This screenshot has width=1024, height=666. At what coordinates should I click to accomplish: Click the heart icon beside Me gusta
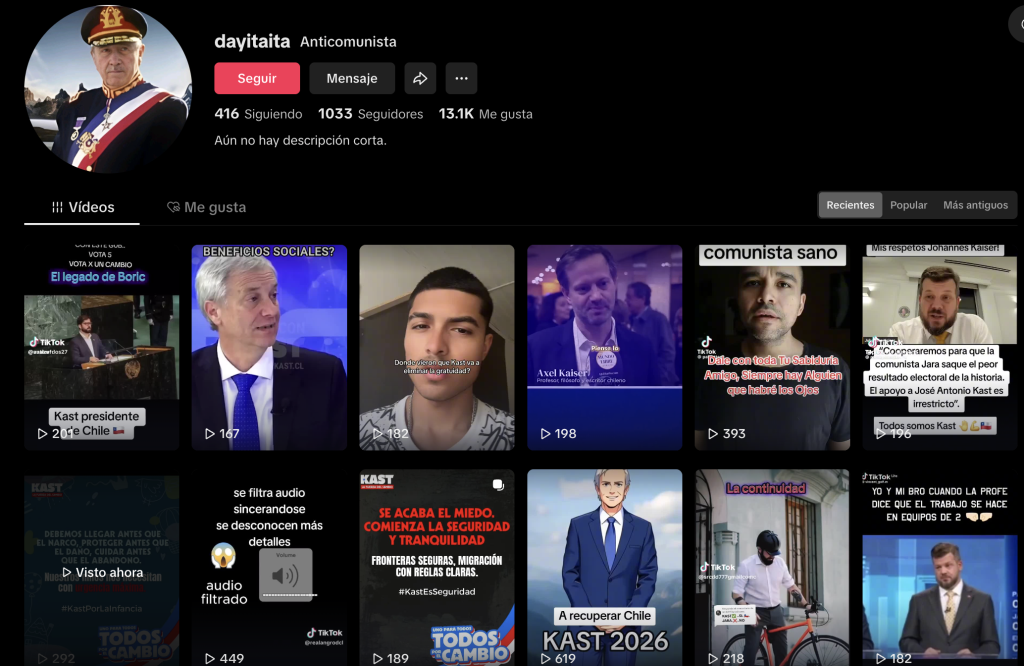pyautogui.click(x=173, y=207)
